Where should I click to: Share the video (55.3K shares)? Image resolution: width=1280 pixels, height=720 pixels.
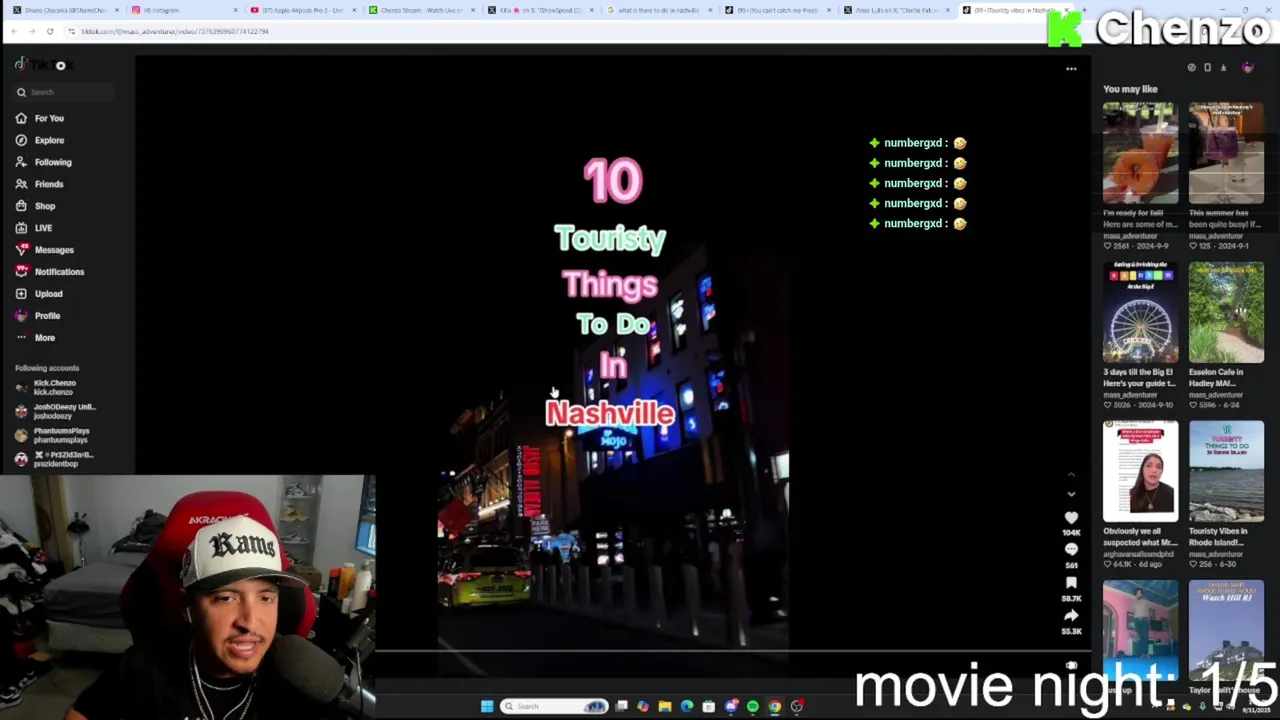1071,616
